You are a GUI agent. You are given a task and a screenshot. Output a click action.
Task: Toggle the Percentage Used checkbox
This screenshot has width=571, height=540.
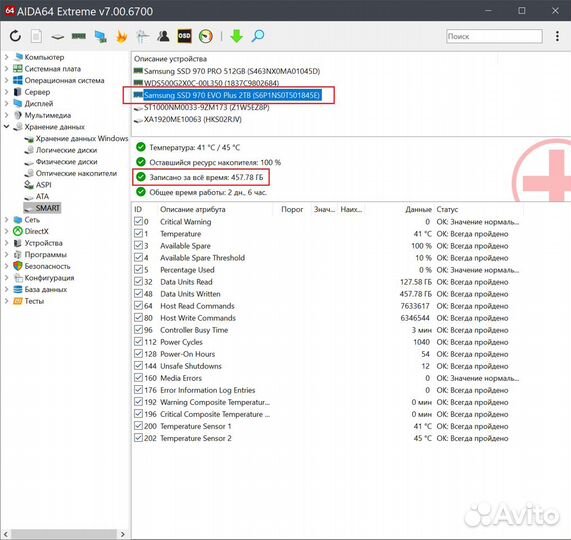[x=138, y=269]
